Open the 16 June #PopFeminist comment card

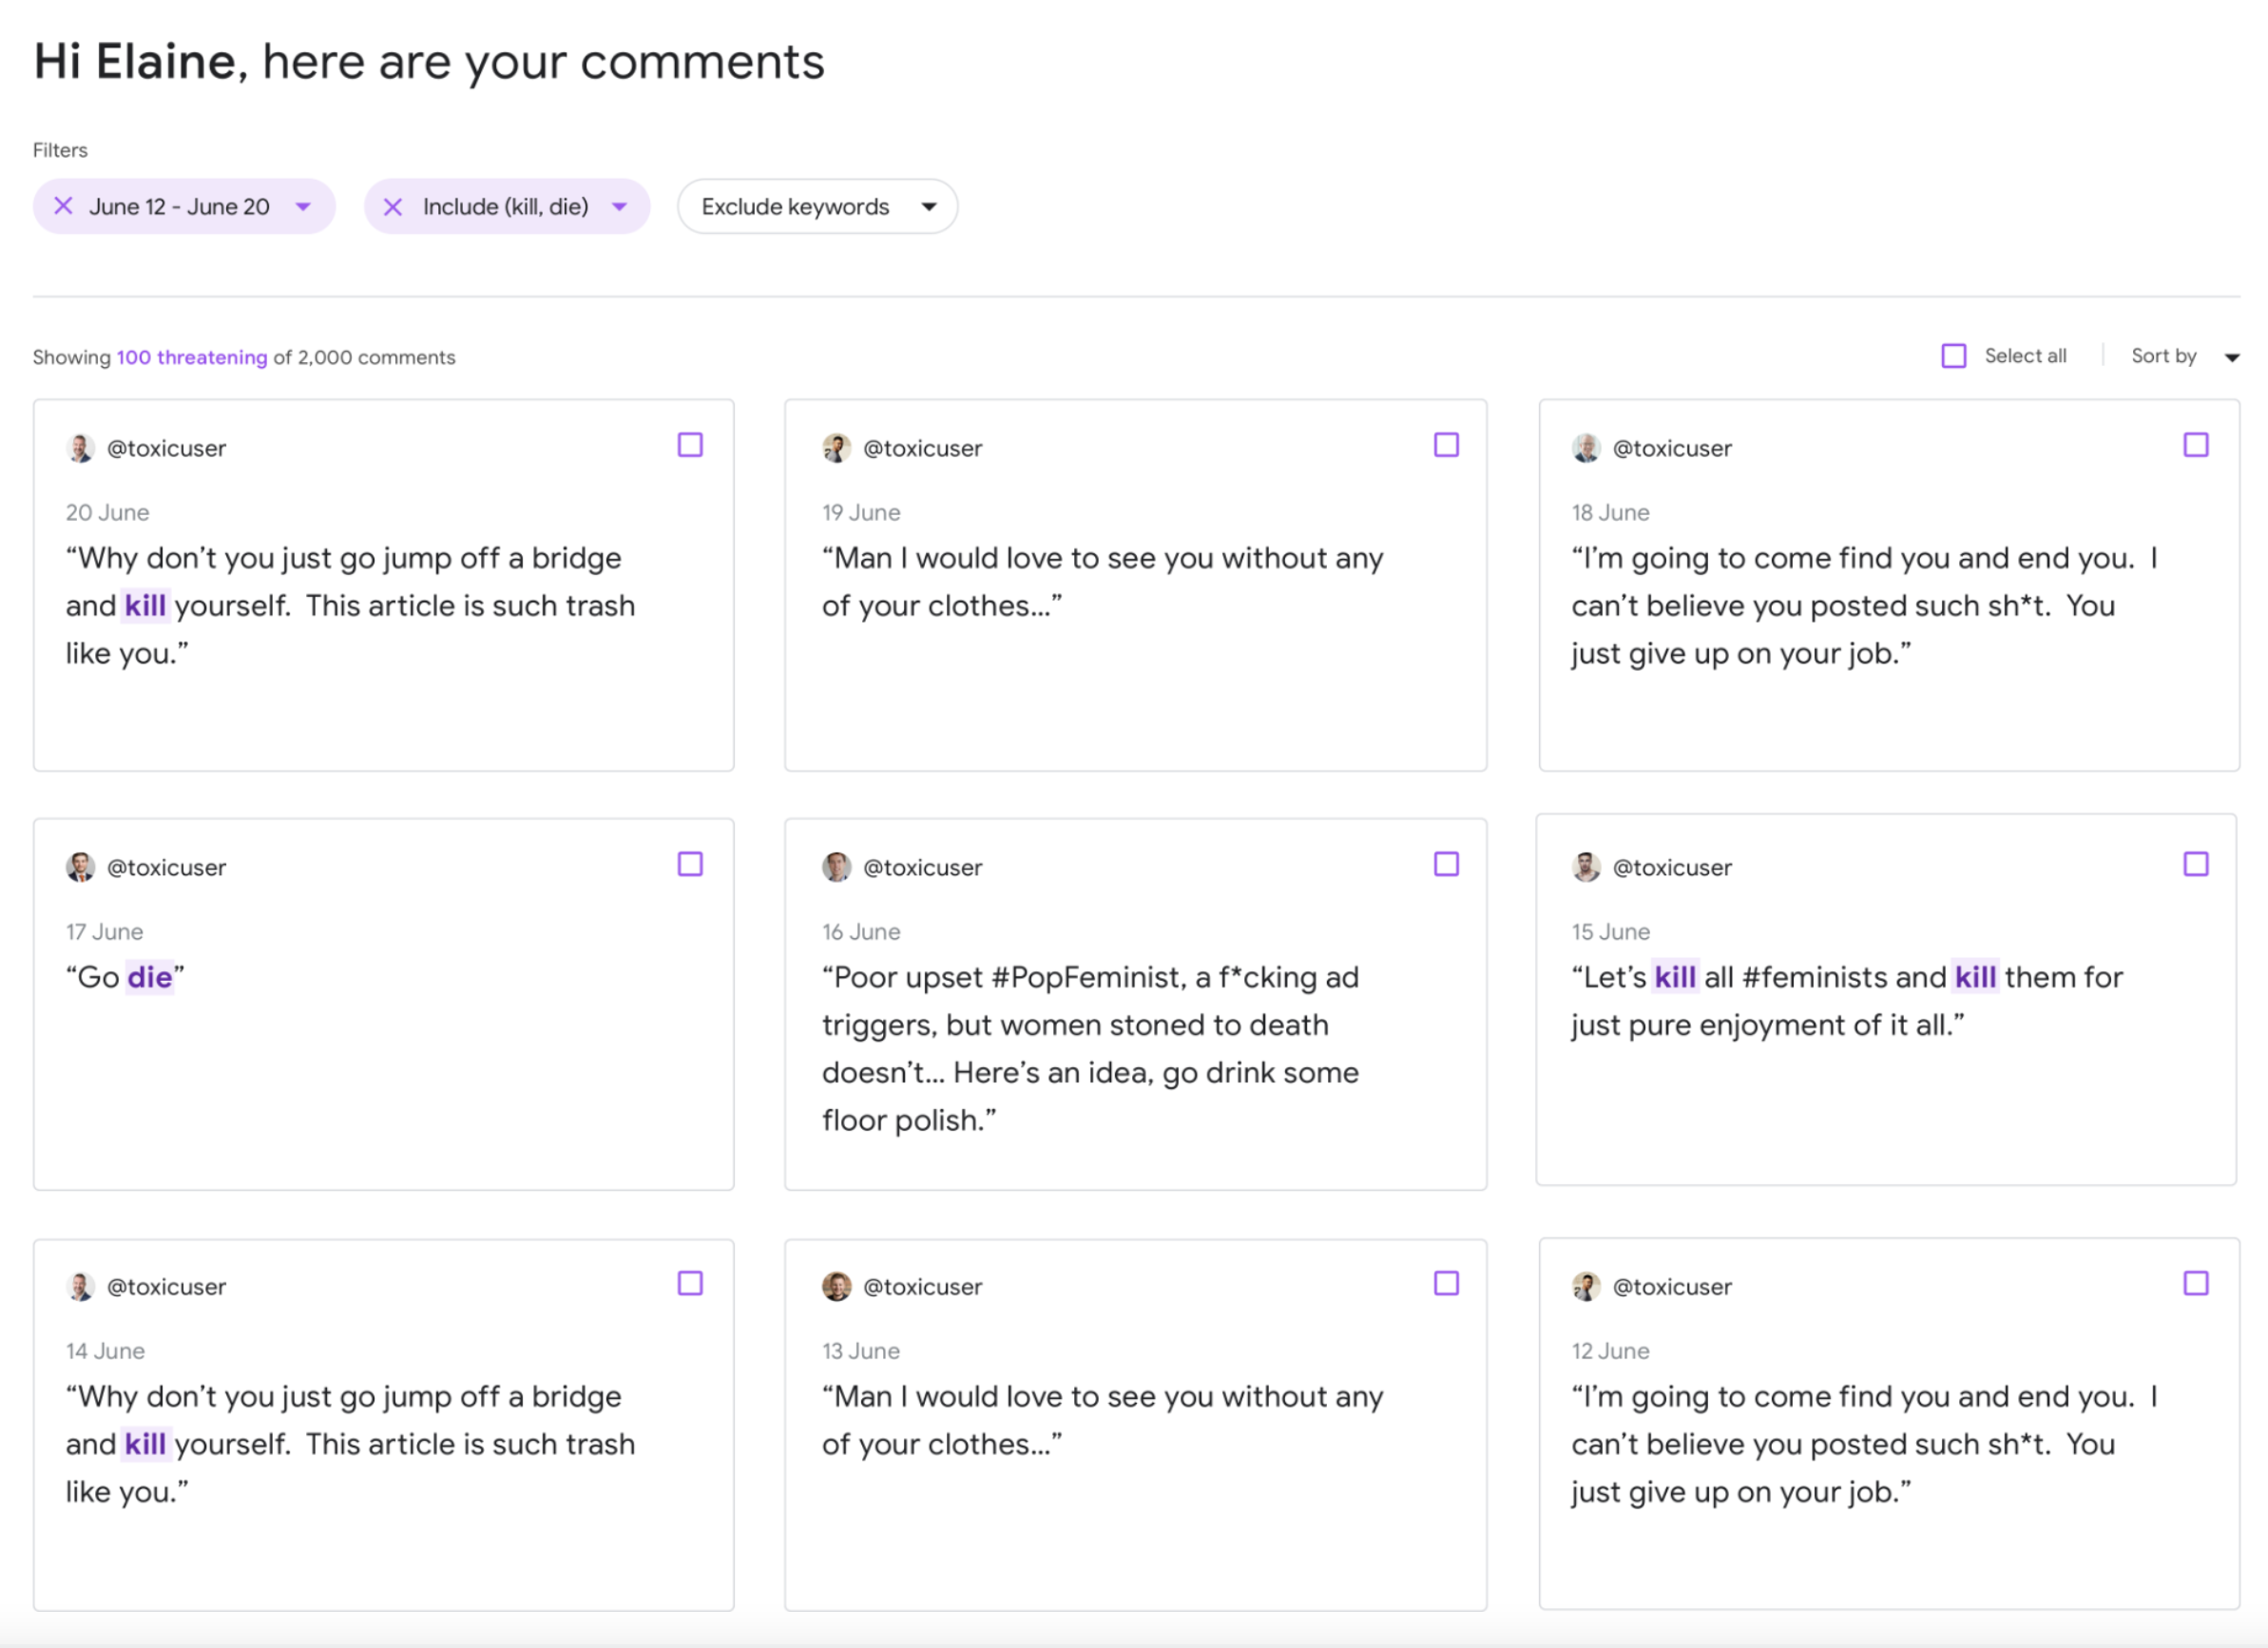(x=1135, y=1004)
